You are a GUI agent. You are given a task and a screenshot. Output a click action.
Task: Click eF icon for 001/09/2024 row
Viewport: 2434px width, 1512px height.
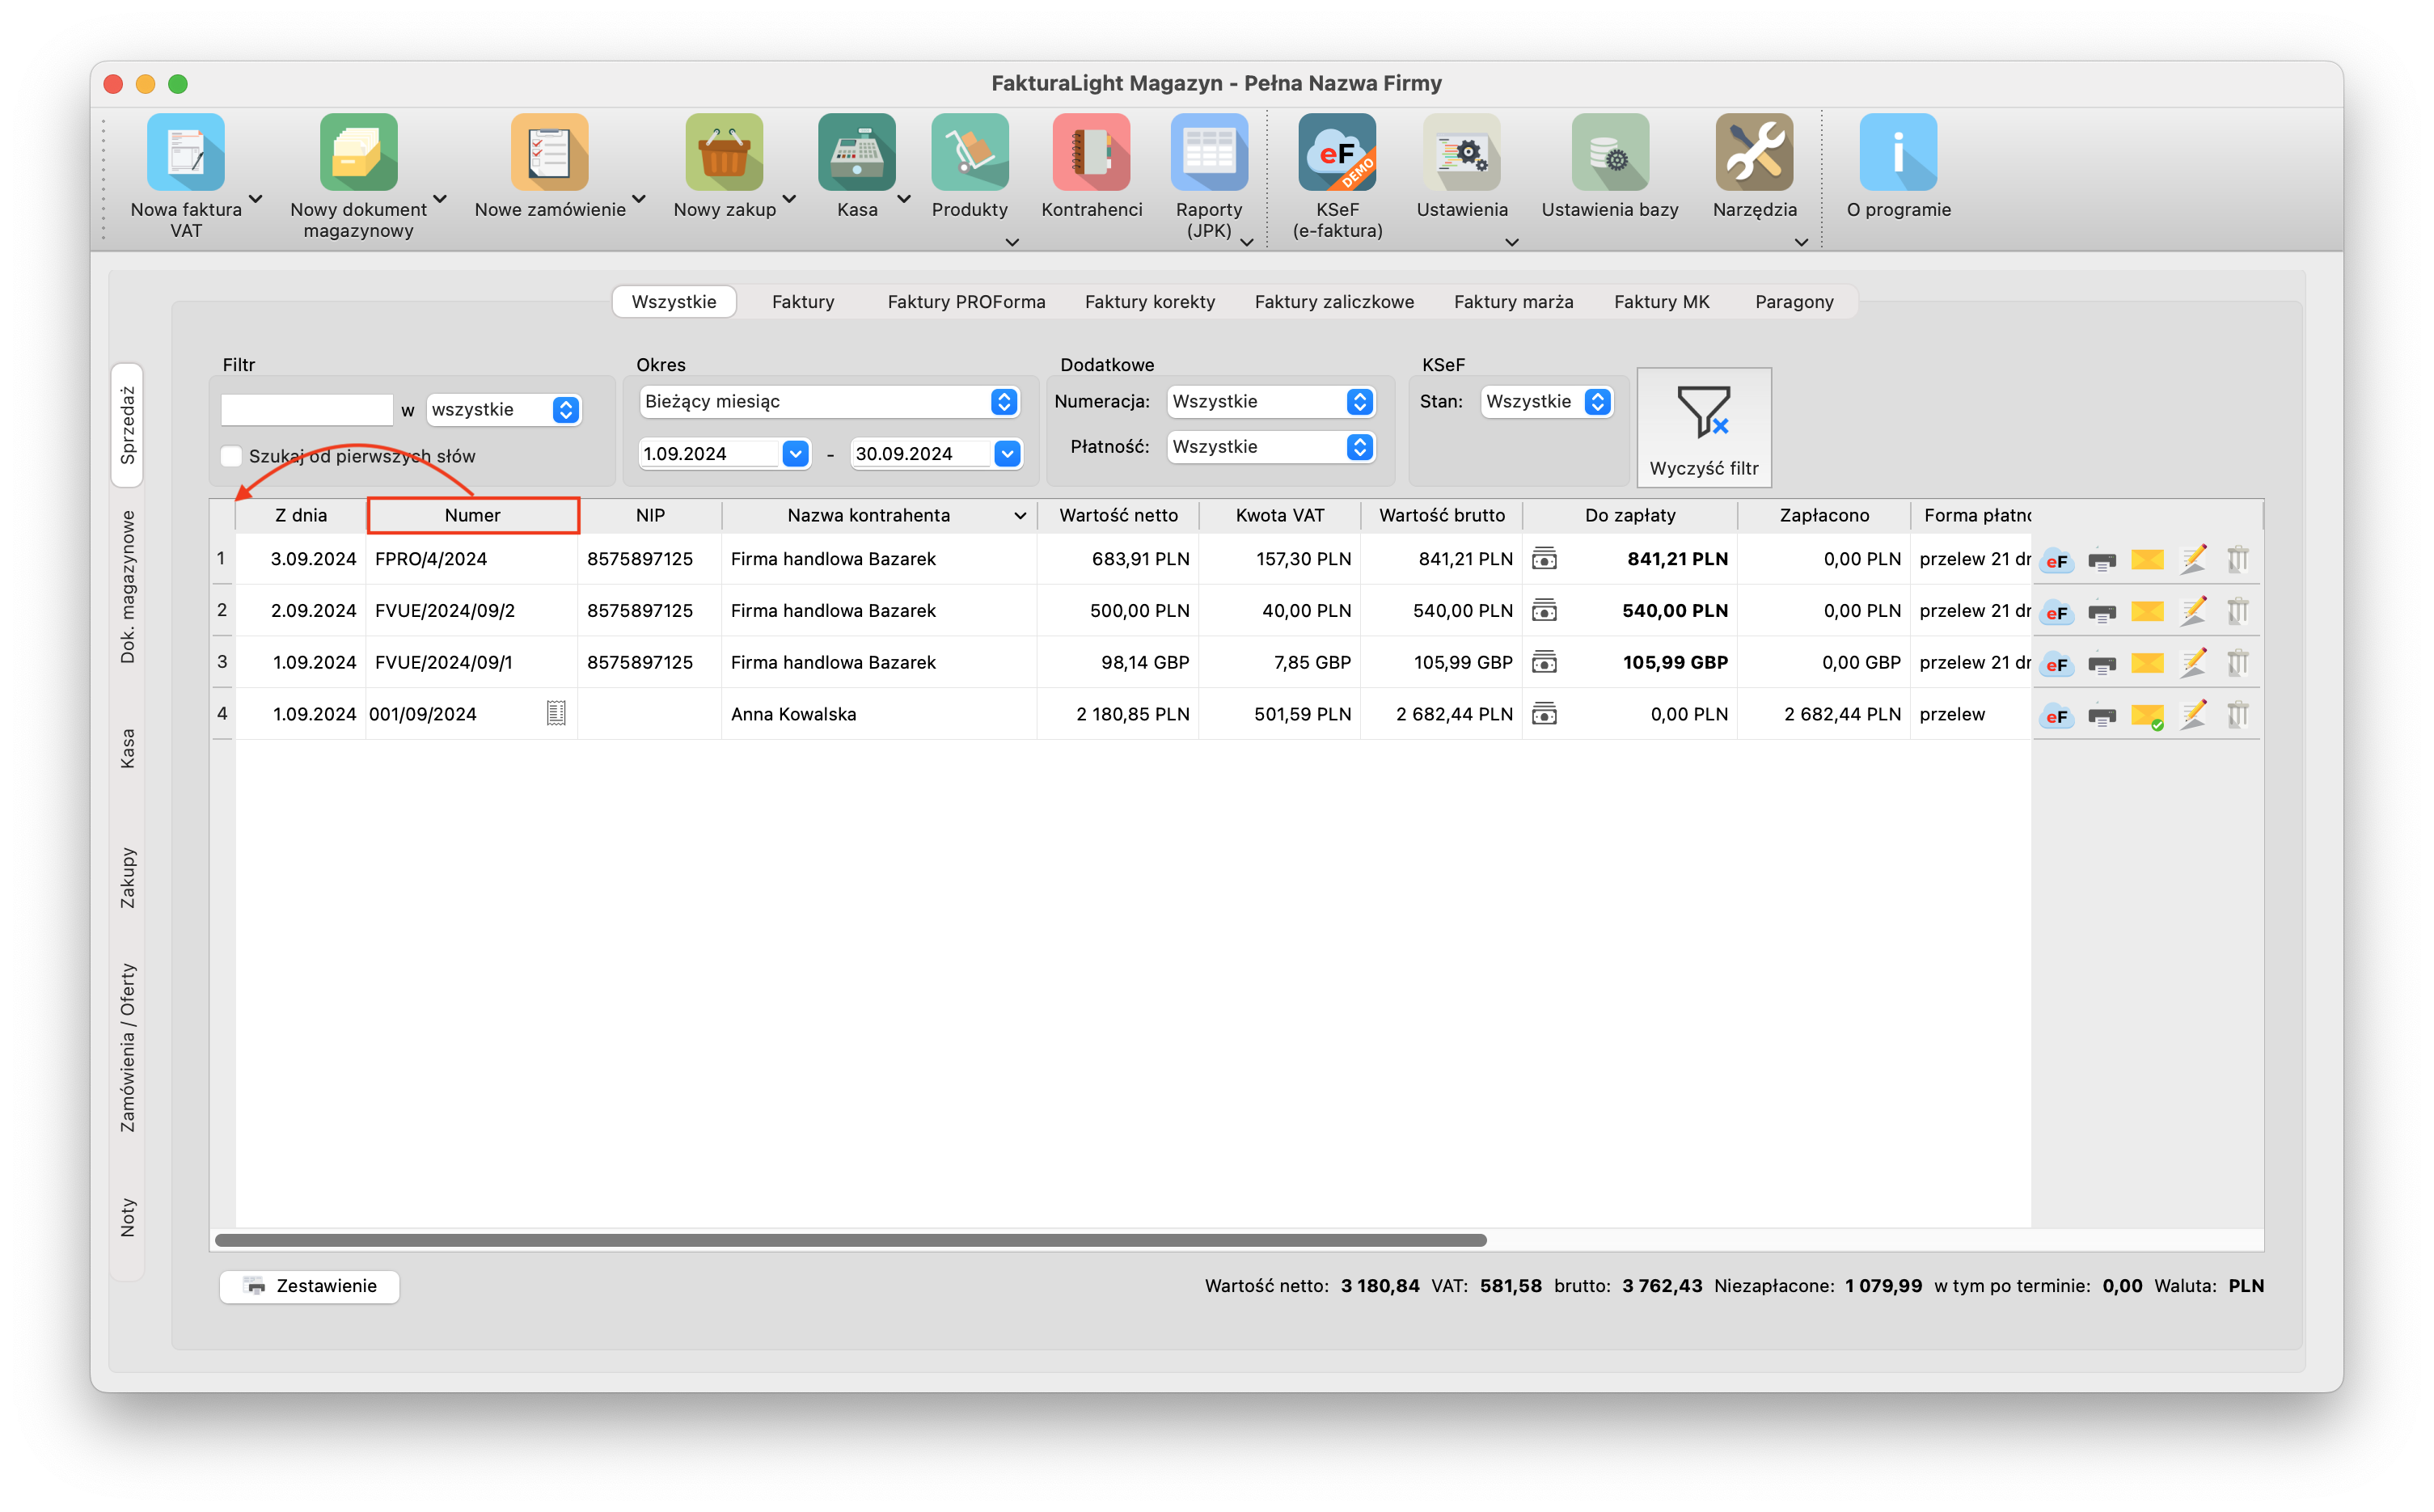[2056, 716]
